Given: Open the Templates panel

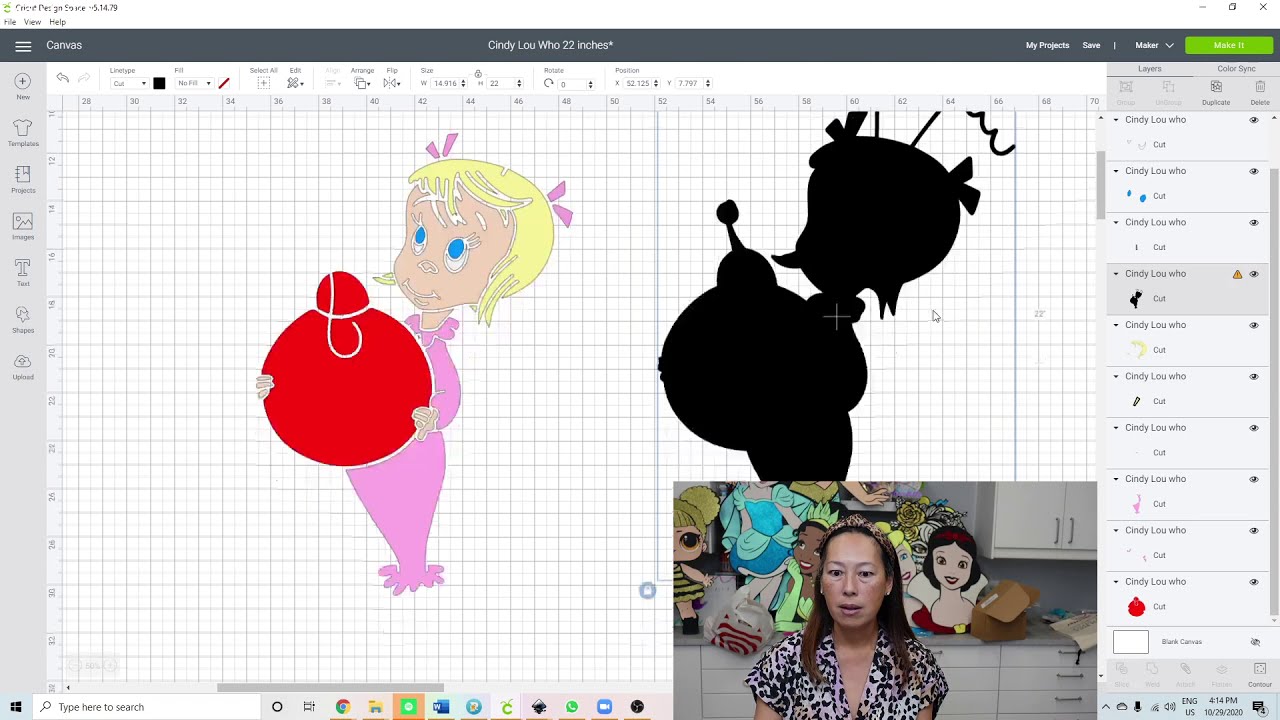Looking at the screenshot, I should click(22, 133).
